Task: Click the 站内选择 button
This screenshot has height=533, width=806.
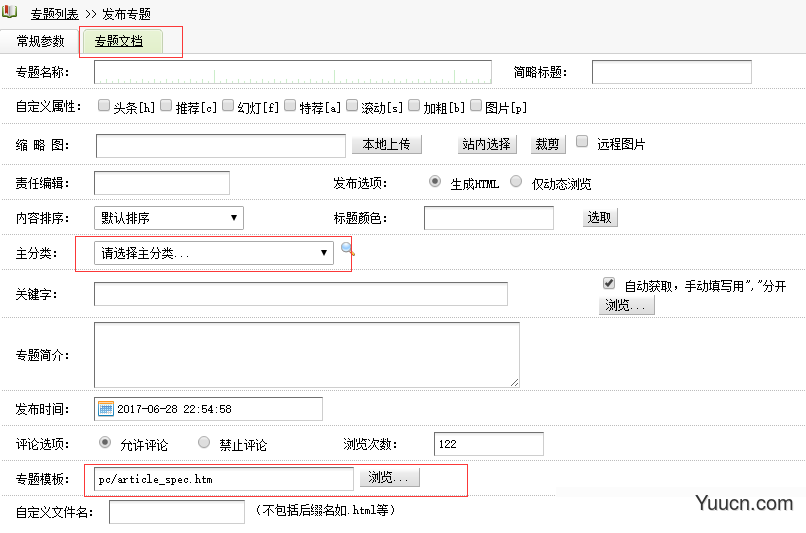Action: tap(487, 144)
